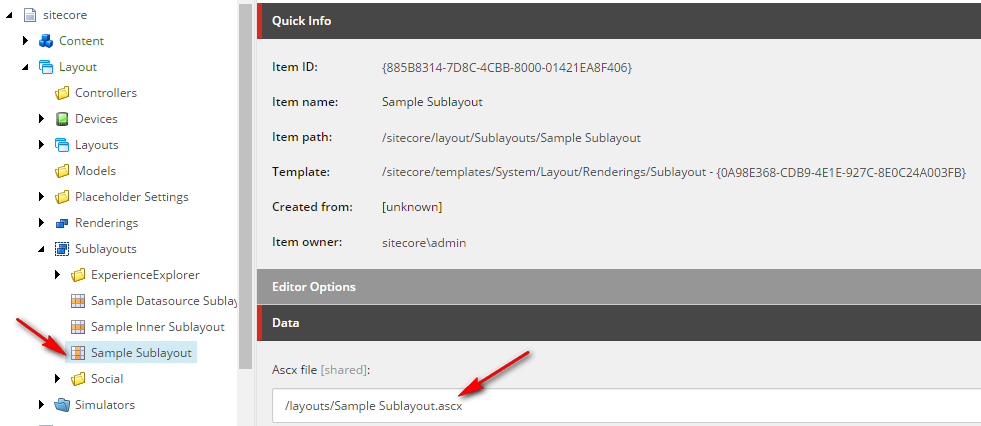Open the Controllers tree item

point(106,93)
